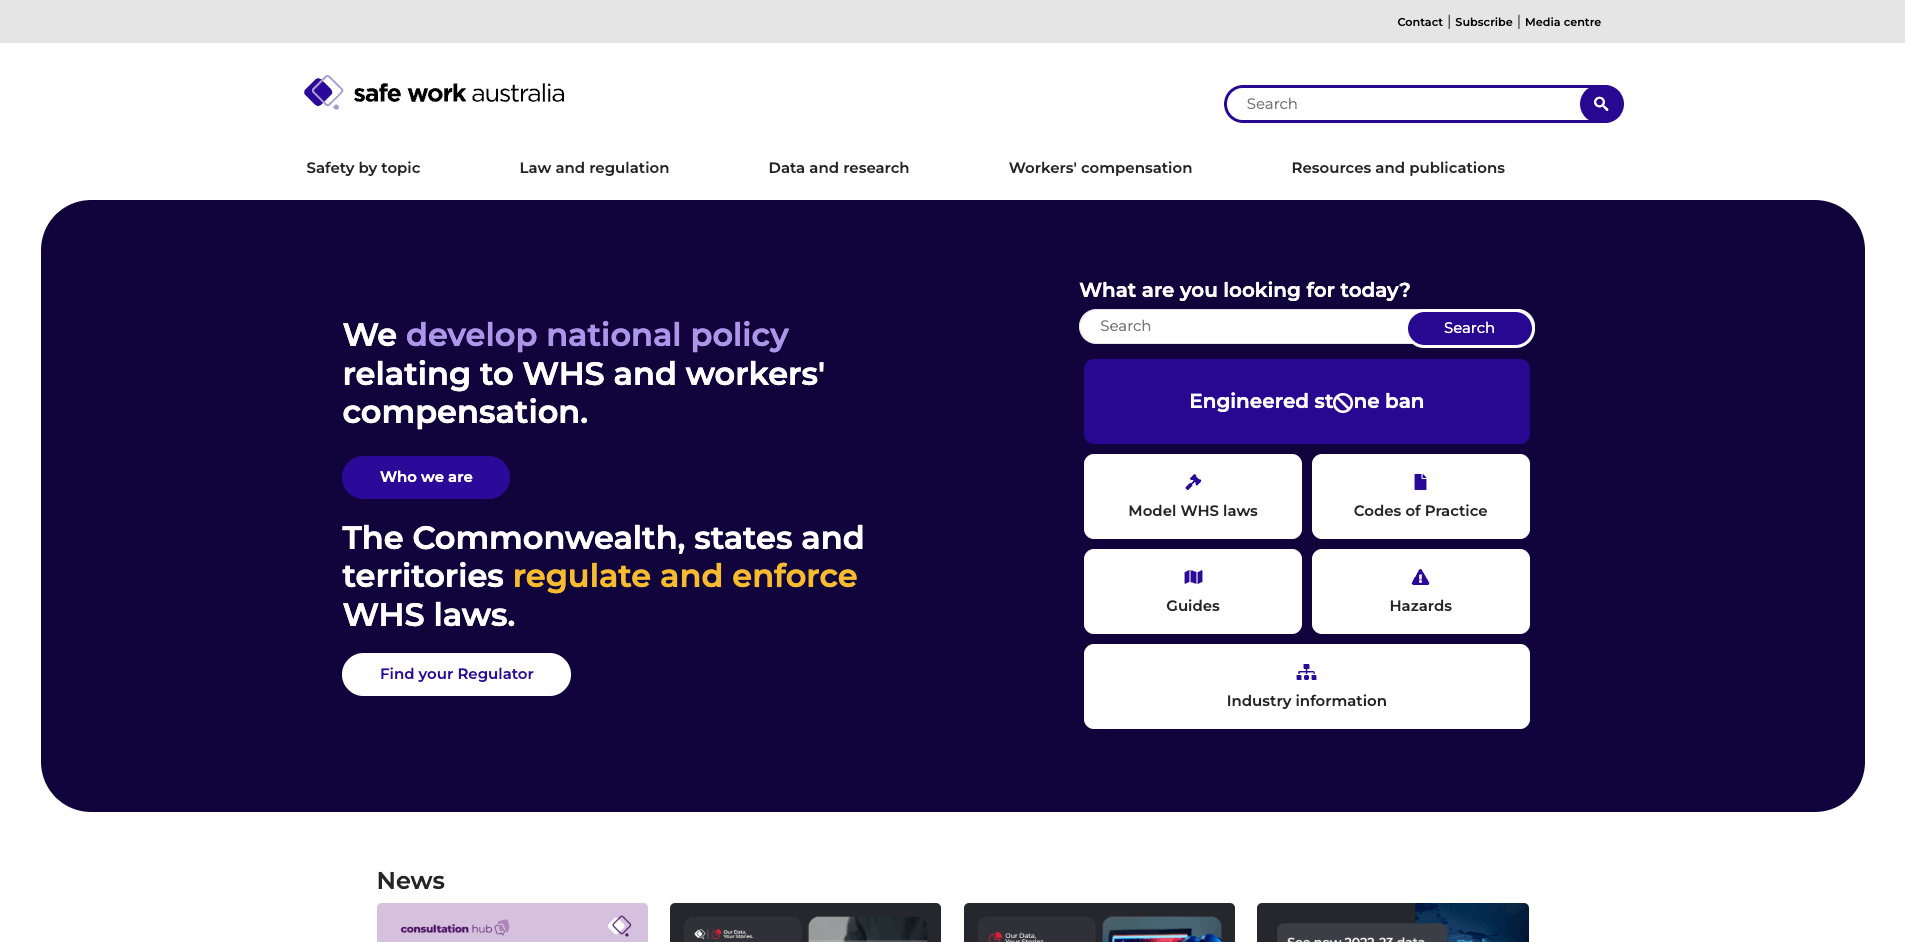Viewport: 1917px width, 942px height.
Task: Click the Find your Regulator button
Action: (456, 674)
